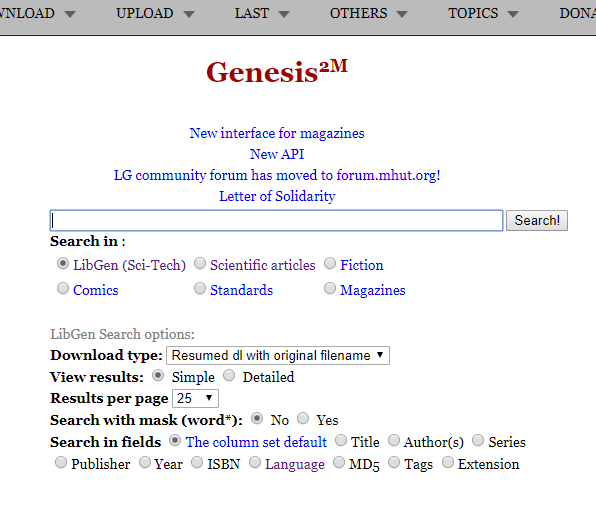The width and height of the screenshot is (596, 517).
Task: Click The column set default link
Action: pyautogui.click(x=256, y=442)
